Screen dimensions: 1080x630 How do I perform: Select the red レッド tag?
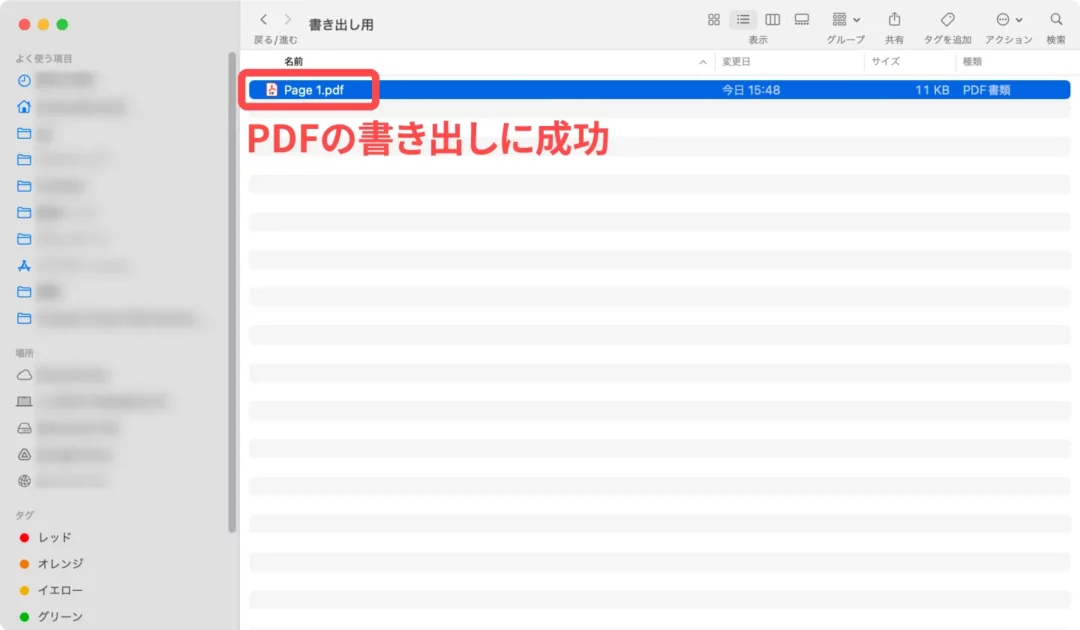54,537
